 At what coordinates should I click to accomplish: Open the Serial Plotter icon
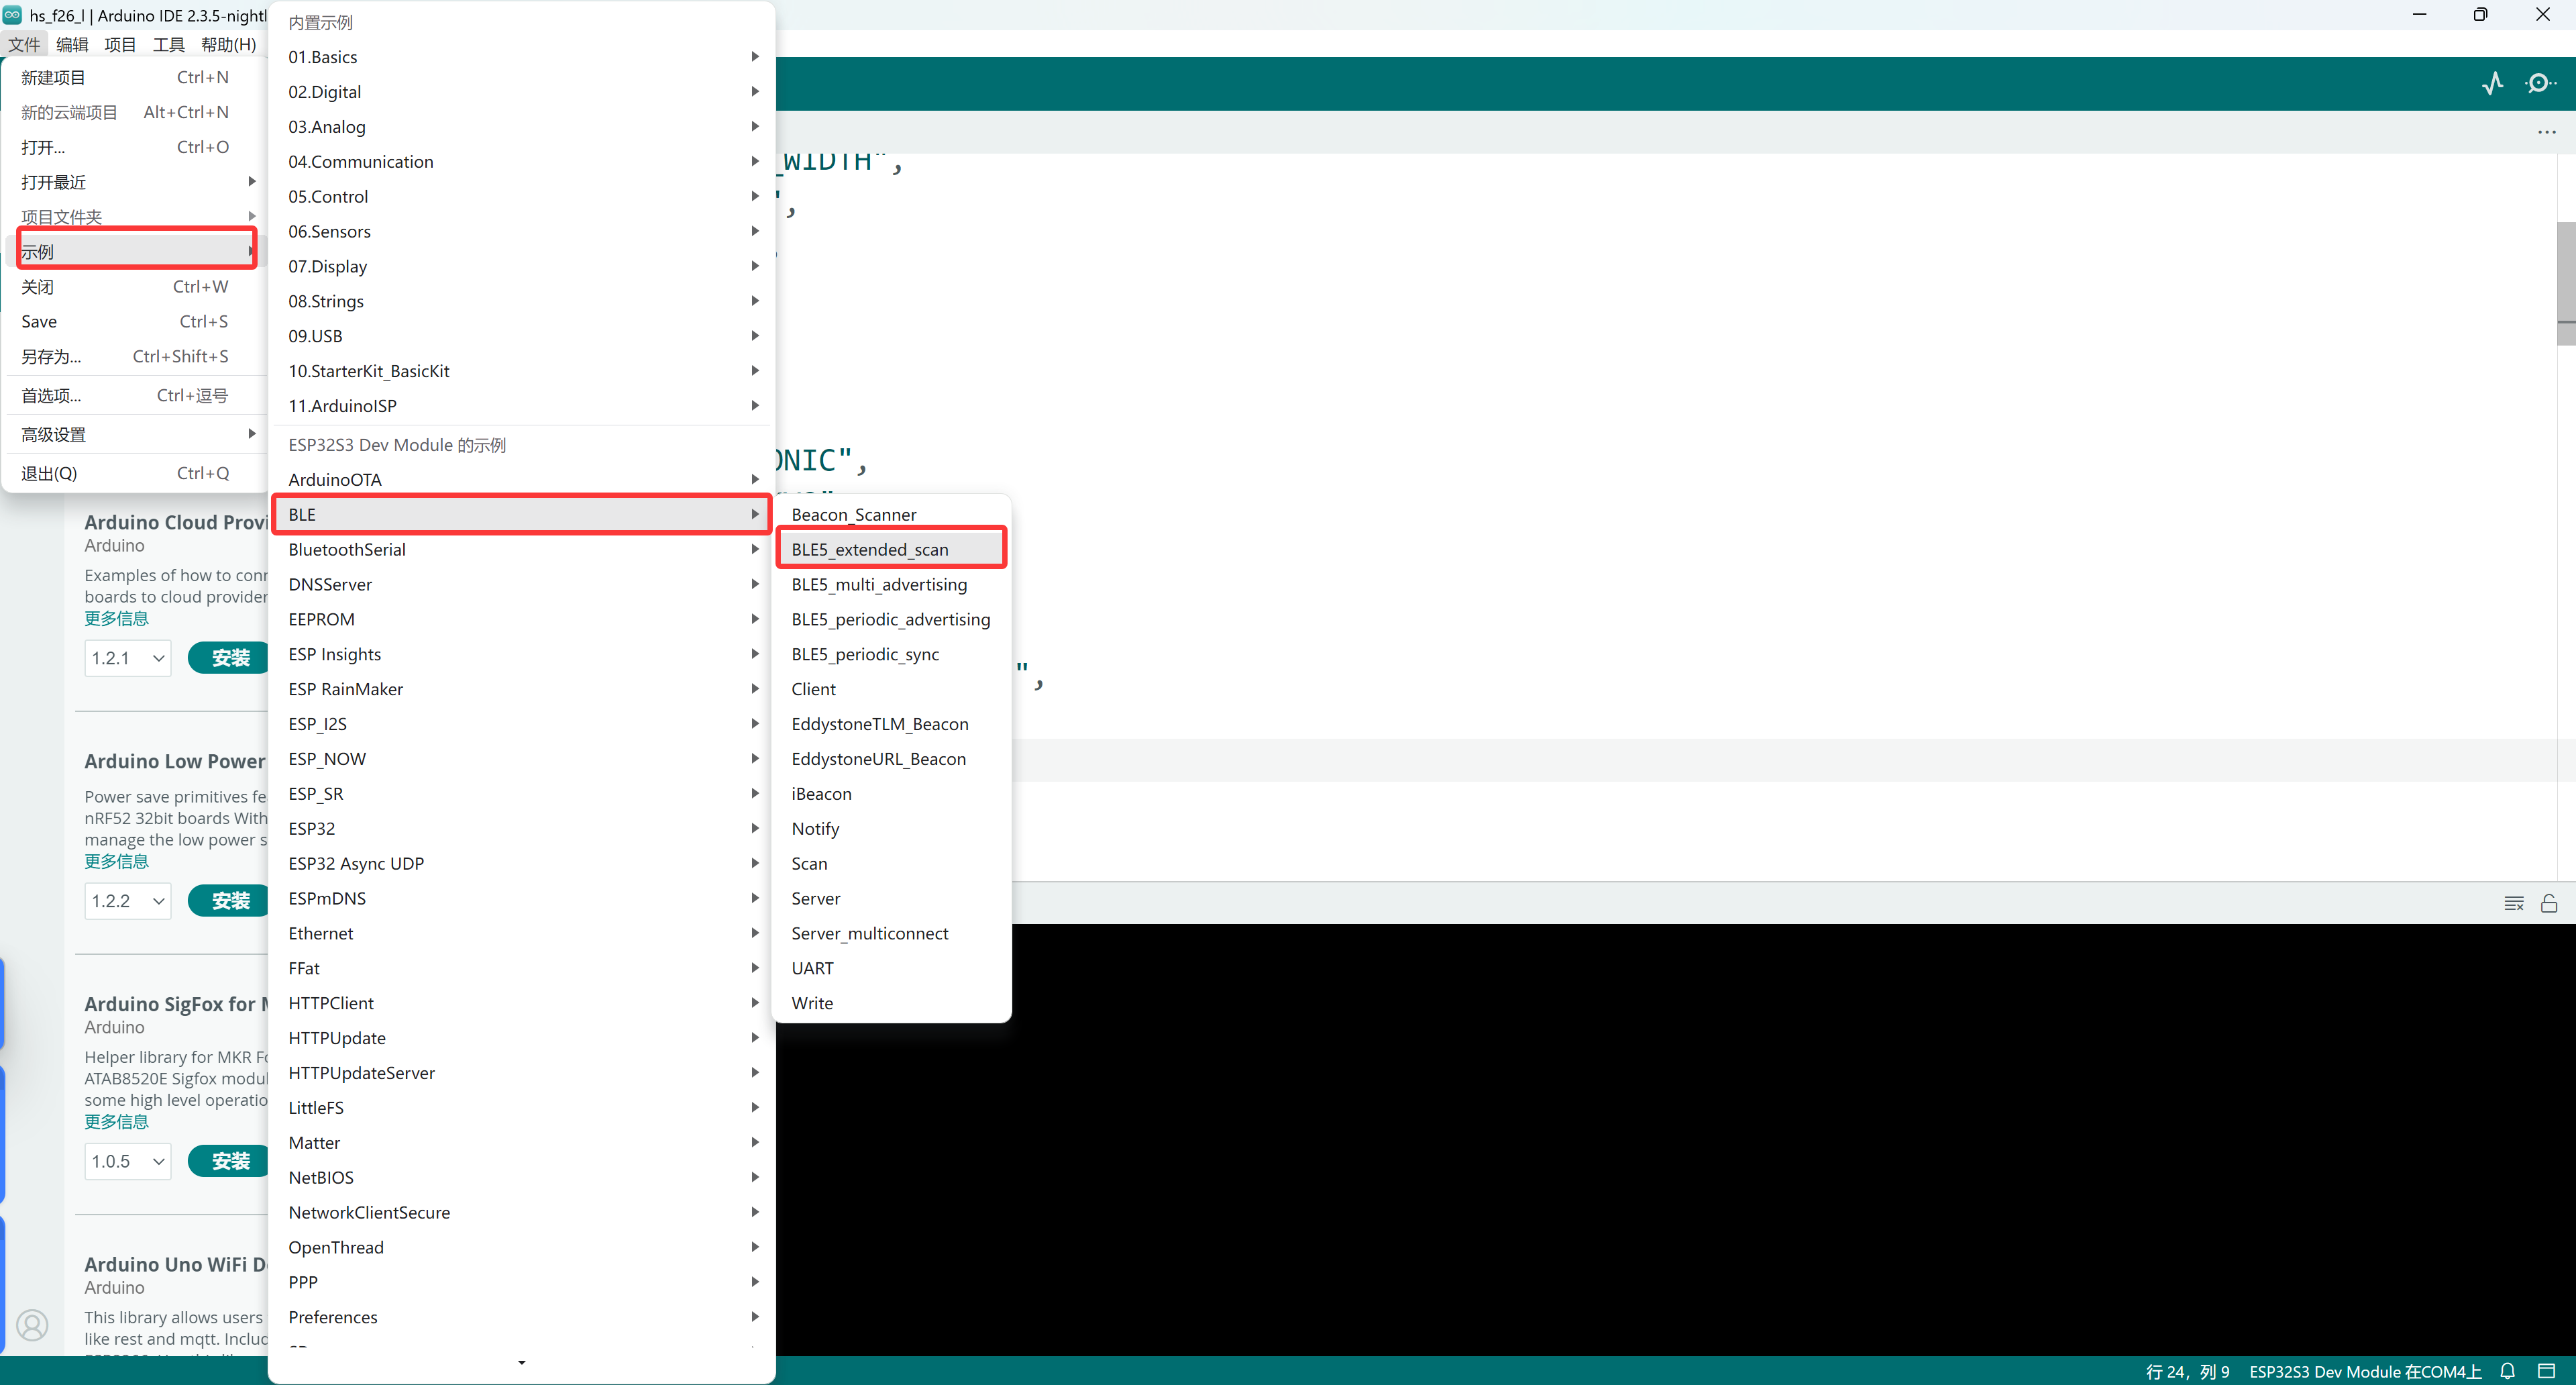(x=2492, y=83)
